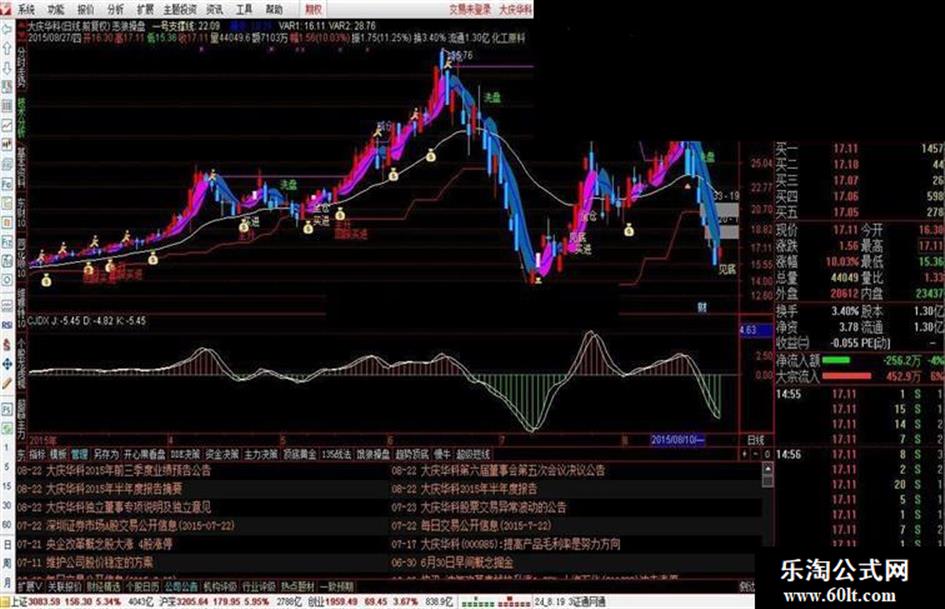Click the application logo at top-left corner
This screenshot has height=609, width=945.
[7, 8]
